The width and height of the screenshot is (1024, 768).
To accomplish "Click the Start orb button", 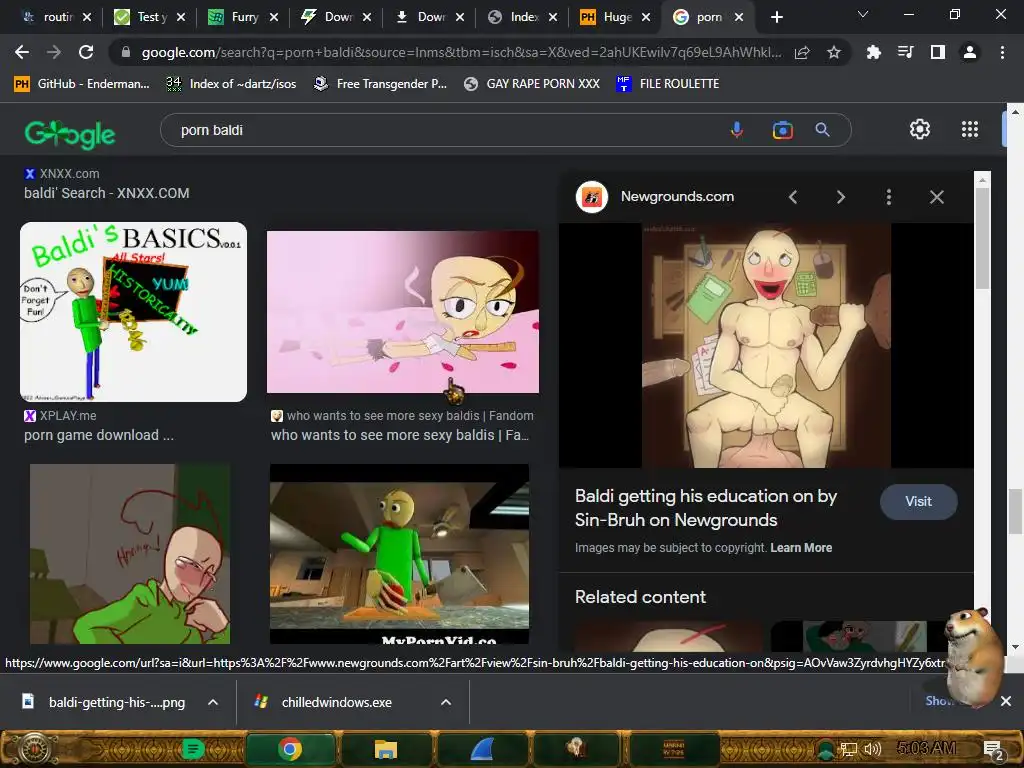I will 35,748.
